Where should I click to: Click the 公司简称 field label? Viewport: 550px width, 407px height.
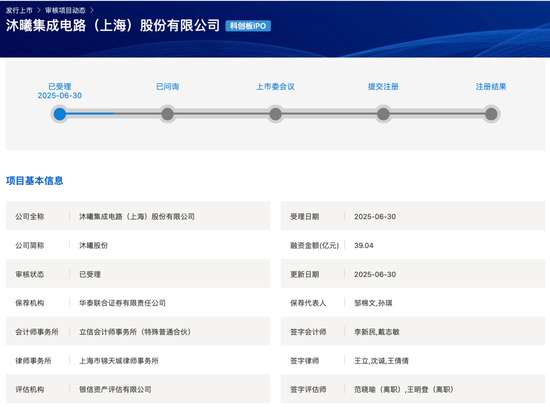coord(29,246)
